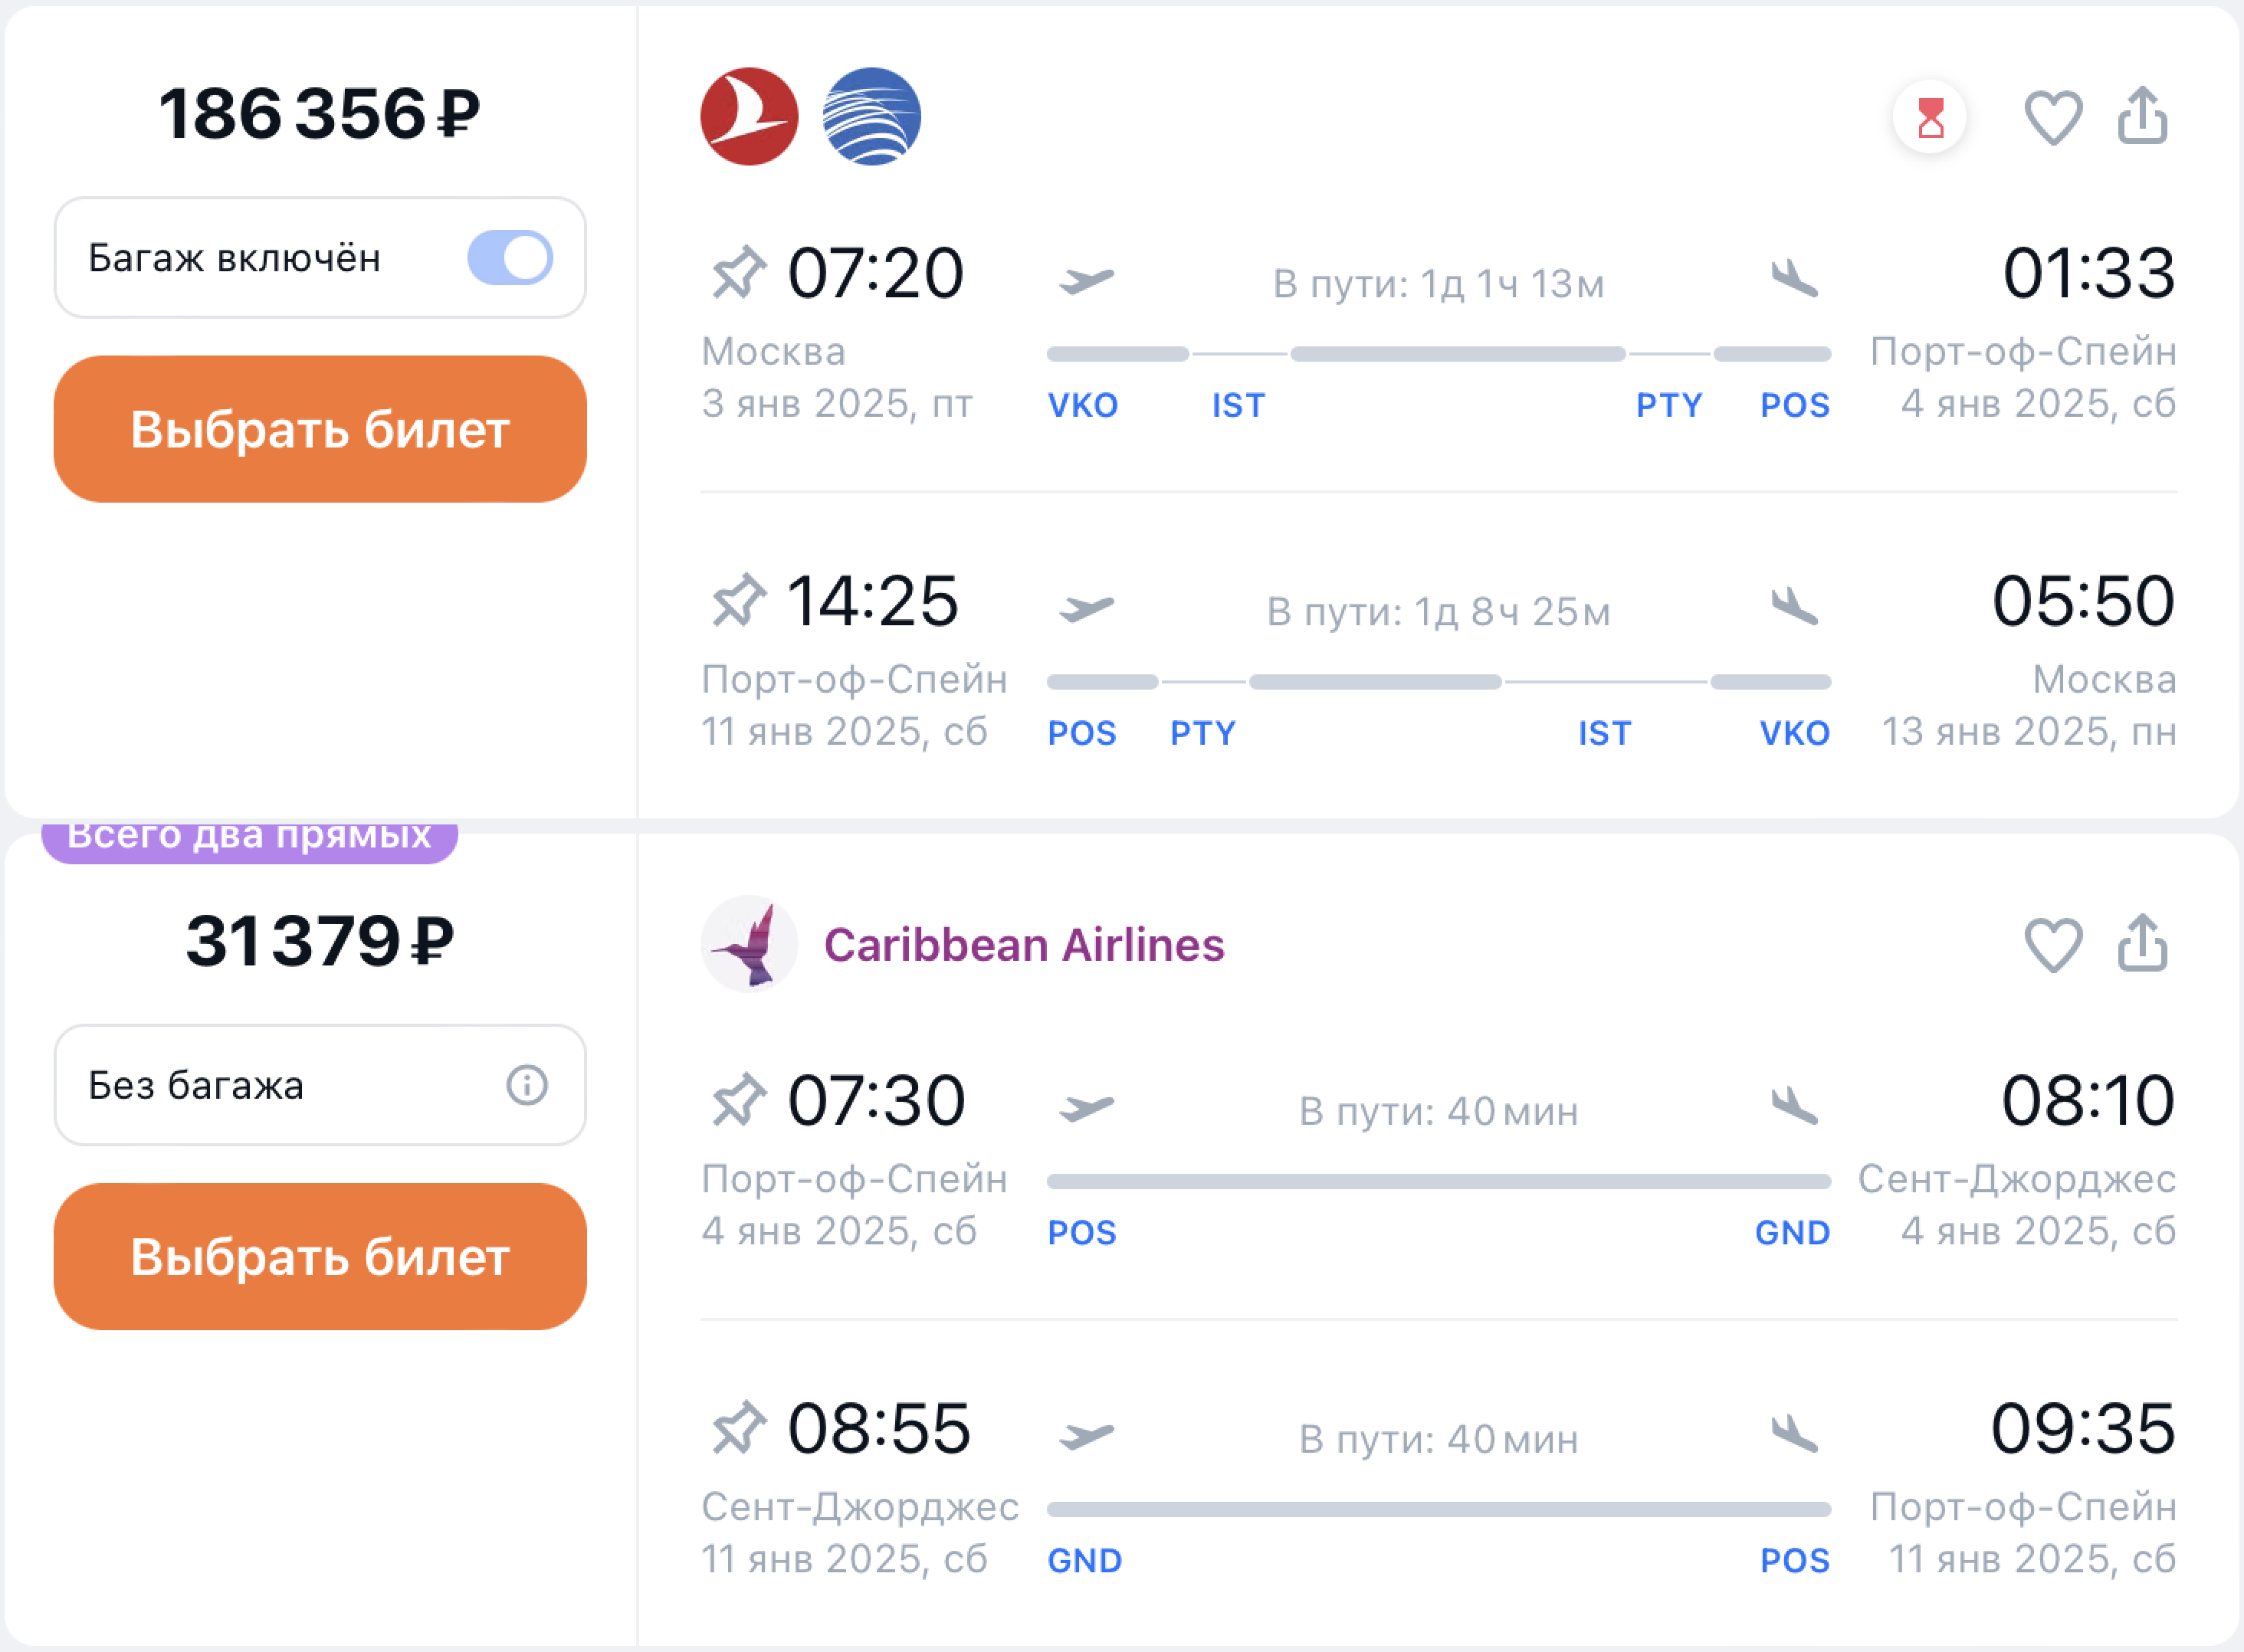The height and width of the screenshot is (1652, 2244).
Task: Select the ticket priced 31 379 ₽
Action: point(320,1257)
